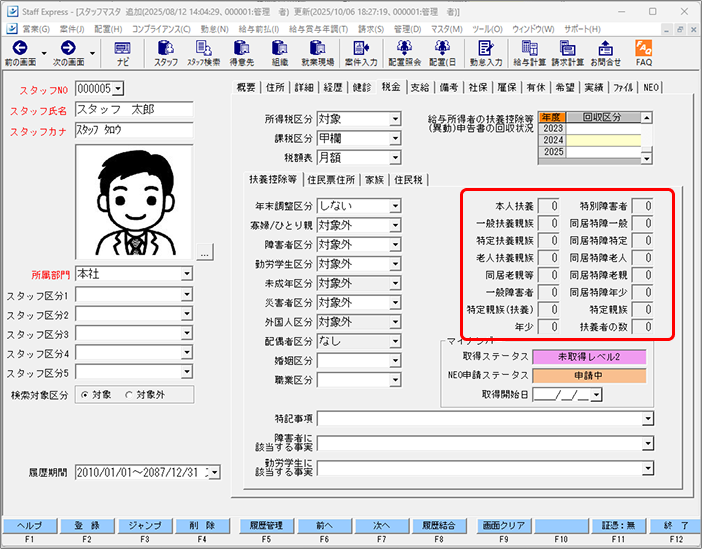Go forward with 次の画面 arrow icon
702x549 pixels.
(68, 48)
